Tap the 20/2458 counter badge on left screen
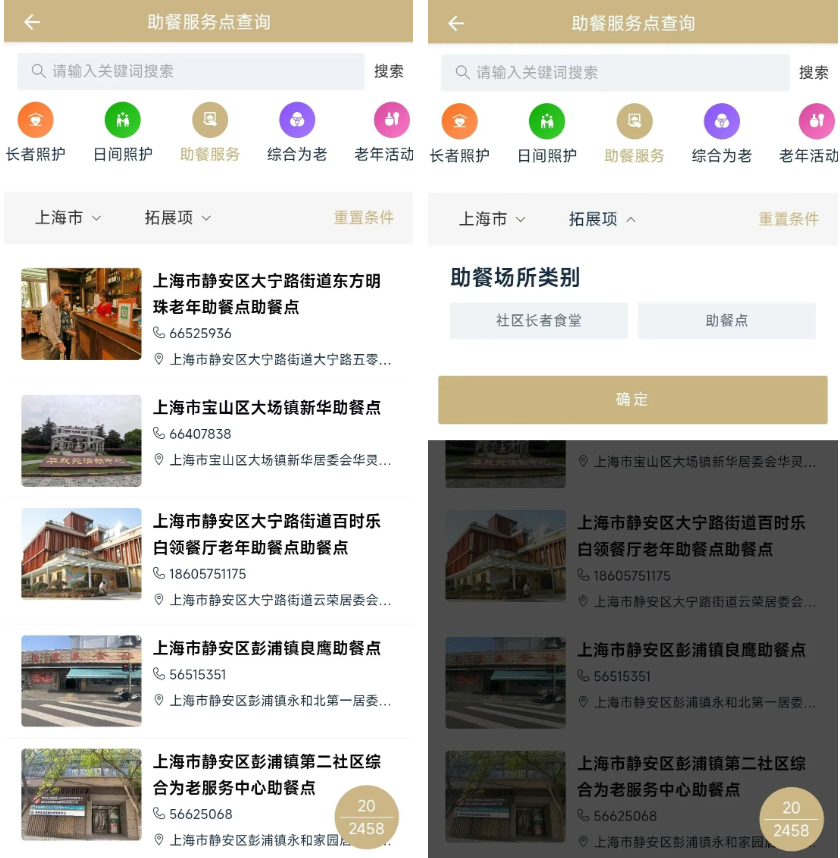The image size is (840, 858). pos(366,817)
